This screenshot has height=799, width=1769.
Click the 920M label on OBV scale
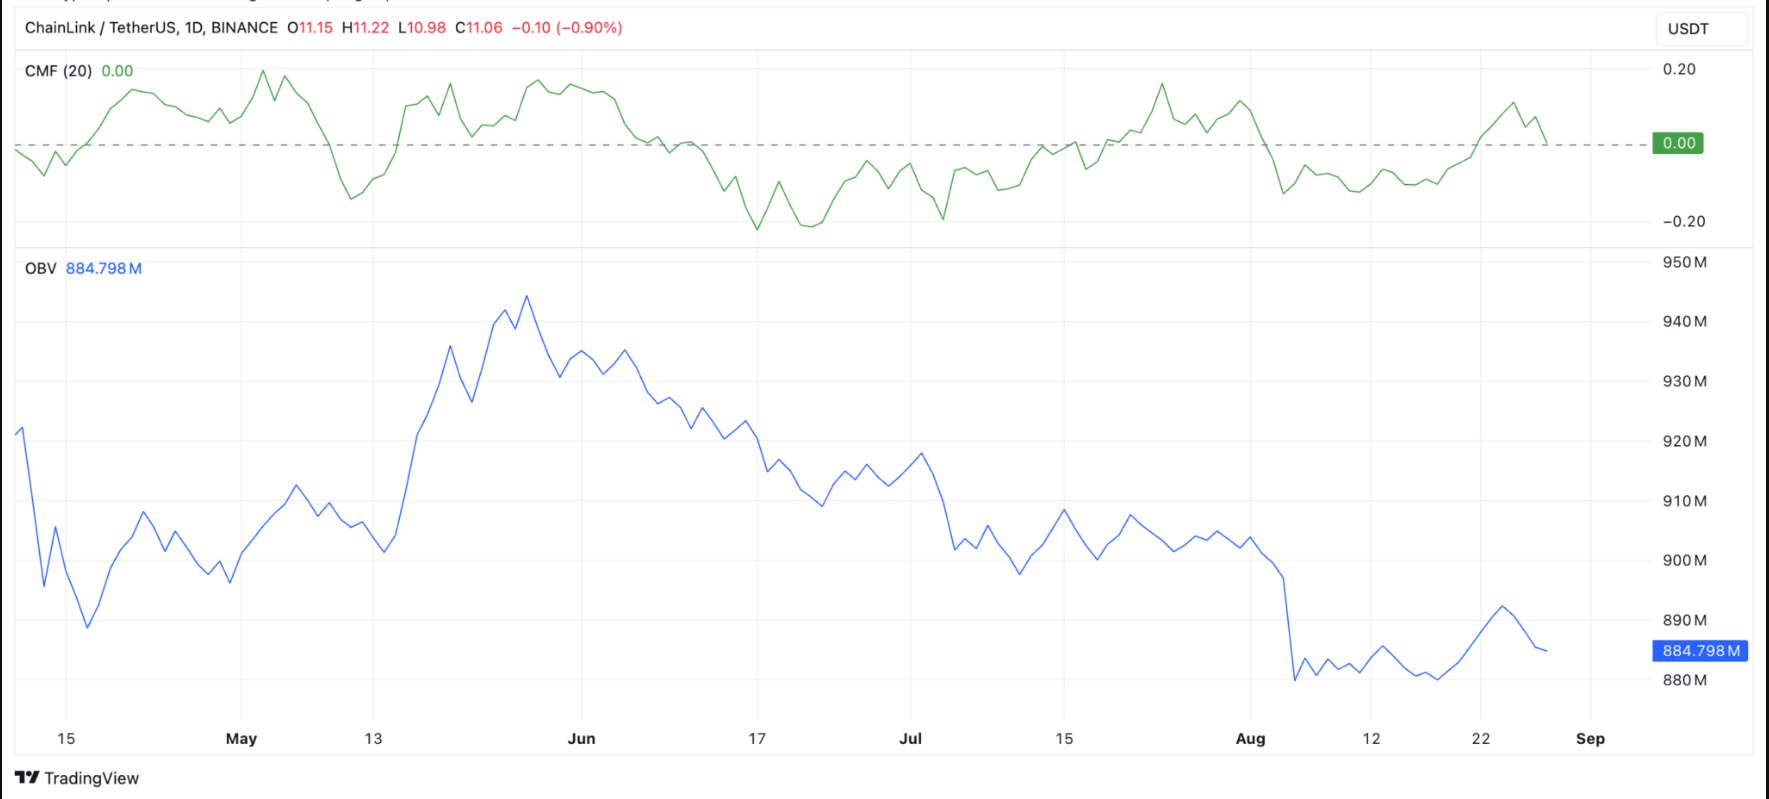pos(1684,441)
